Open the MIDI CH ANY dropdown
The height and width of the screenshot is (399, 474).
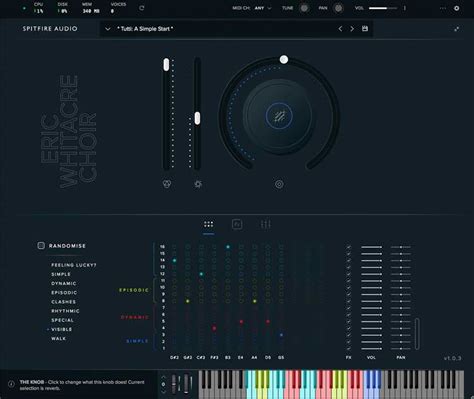[x=263, y=8]
